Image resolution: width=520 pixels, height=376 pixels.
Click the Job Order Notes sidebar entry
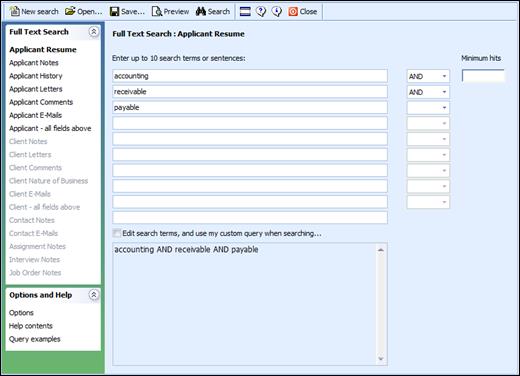point(35,273)
